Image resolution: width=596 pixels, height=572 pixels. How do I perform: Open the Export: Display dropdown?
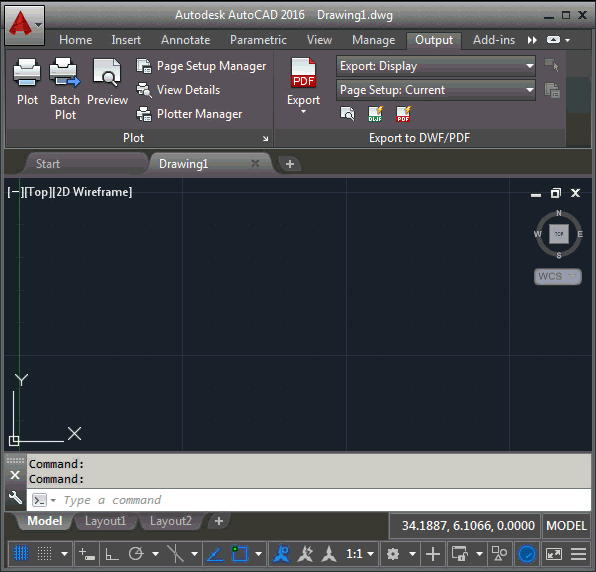point(436,66)
